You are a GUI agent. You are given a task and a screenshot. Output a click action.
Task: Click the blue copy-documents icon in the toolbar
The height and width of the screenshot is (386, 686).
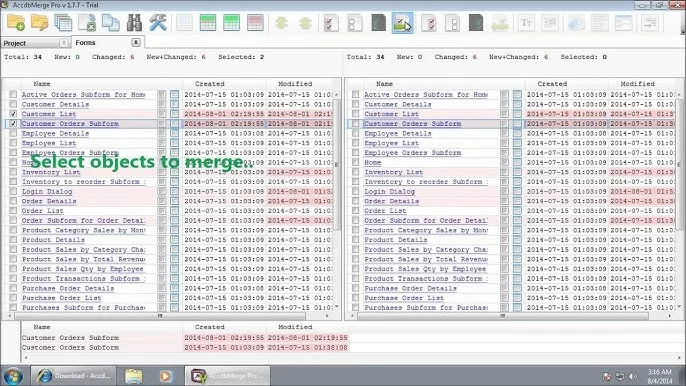pyautogui.click(x=110, y=22)
